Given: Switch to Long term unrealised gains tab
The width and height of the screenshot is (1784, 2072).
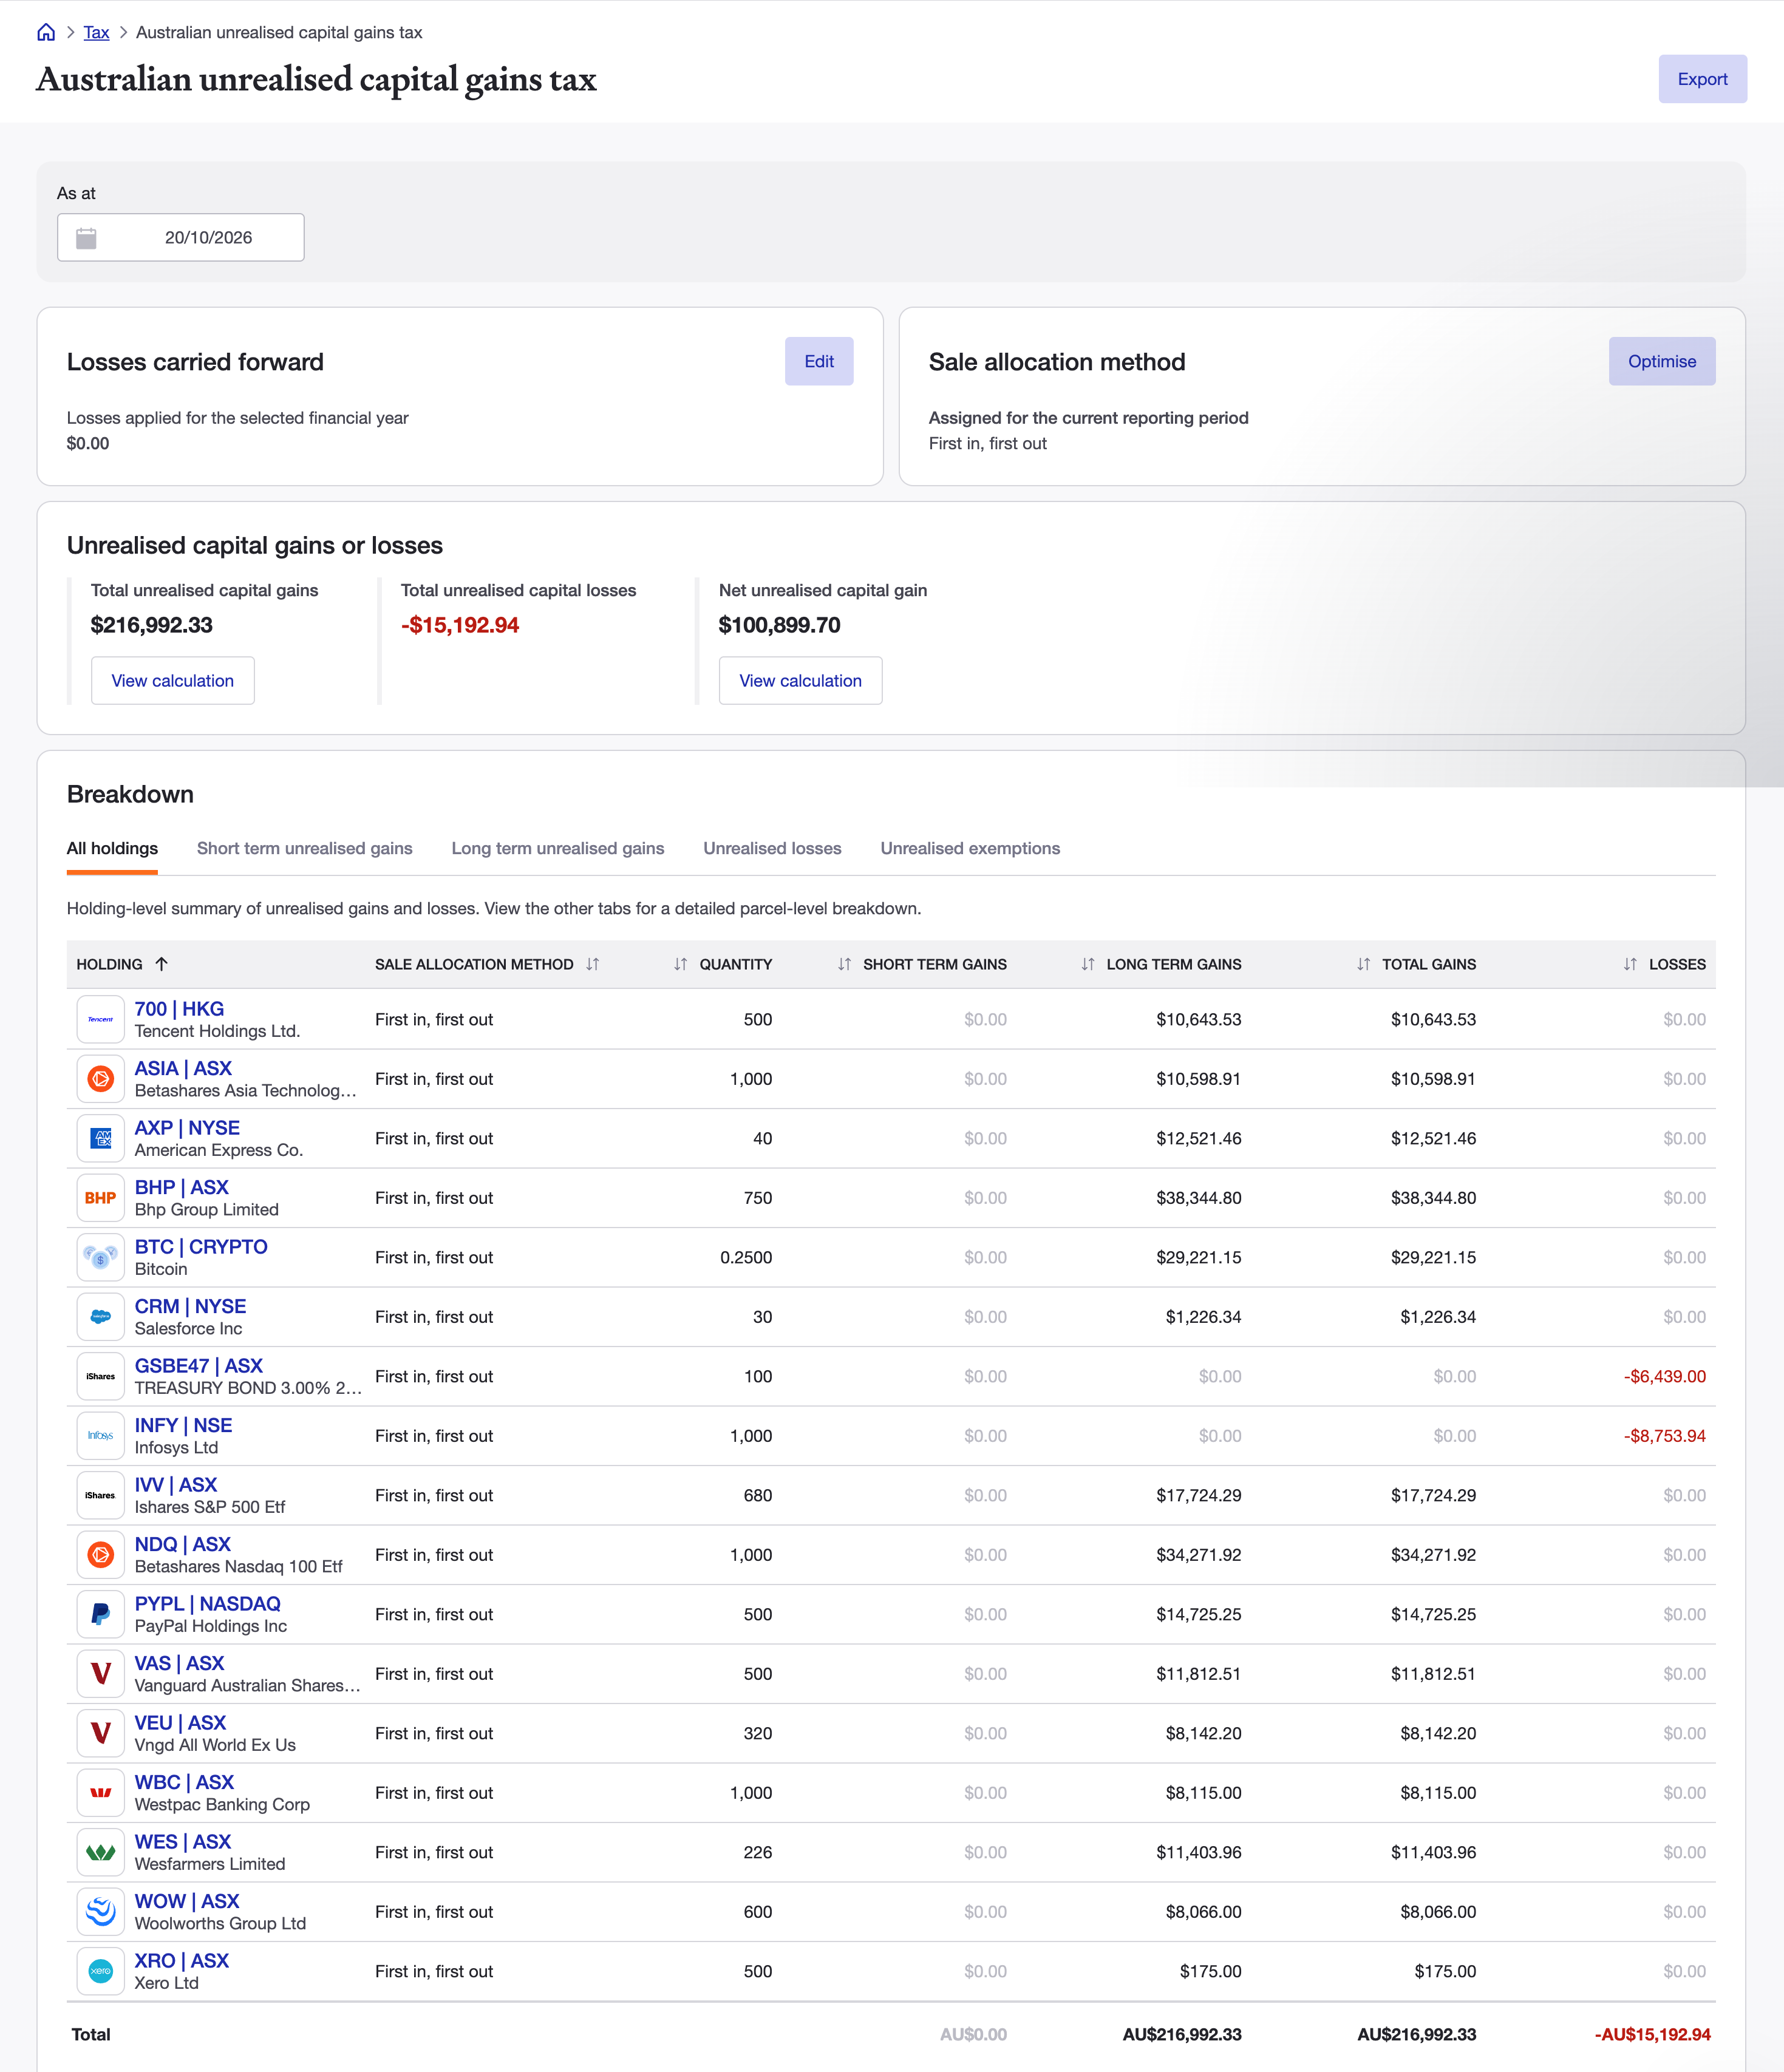Looking at the screenshot, I should (558, 848).
